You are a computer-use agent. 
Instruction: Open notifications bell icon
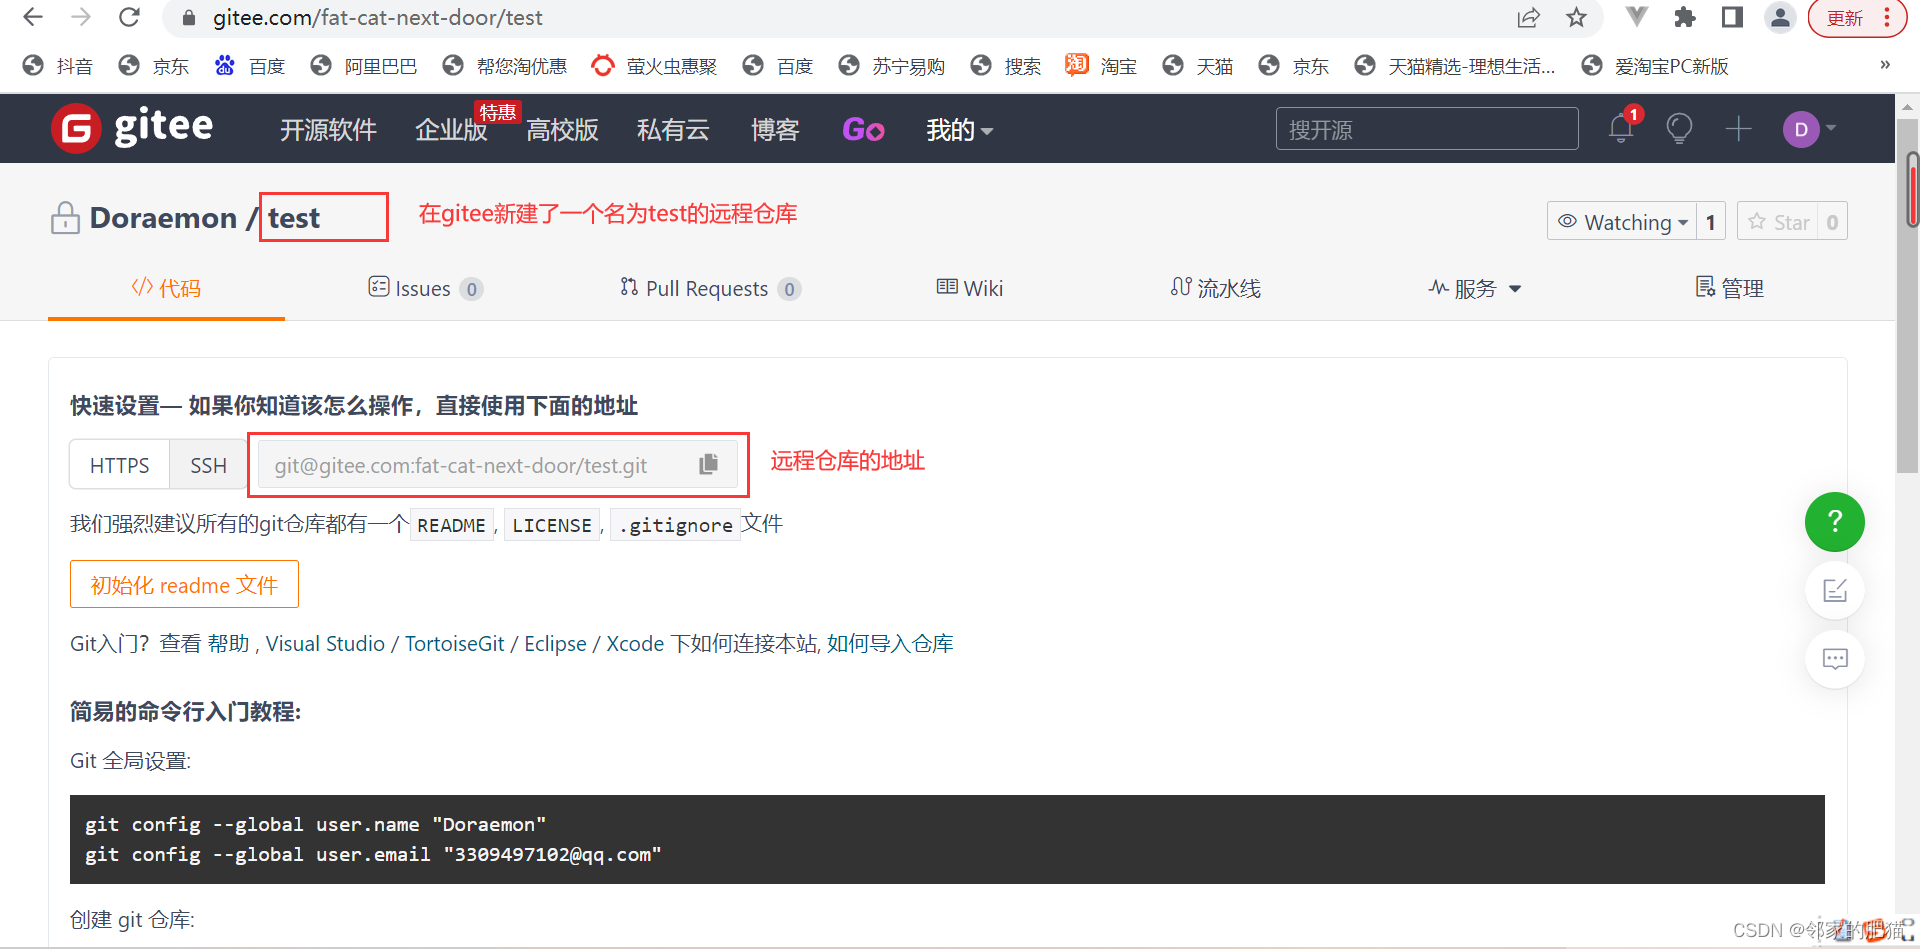click(1621, 129)
